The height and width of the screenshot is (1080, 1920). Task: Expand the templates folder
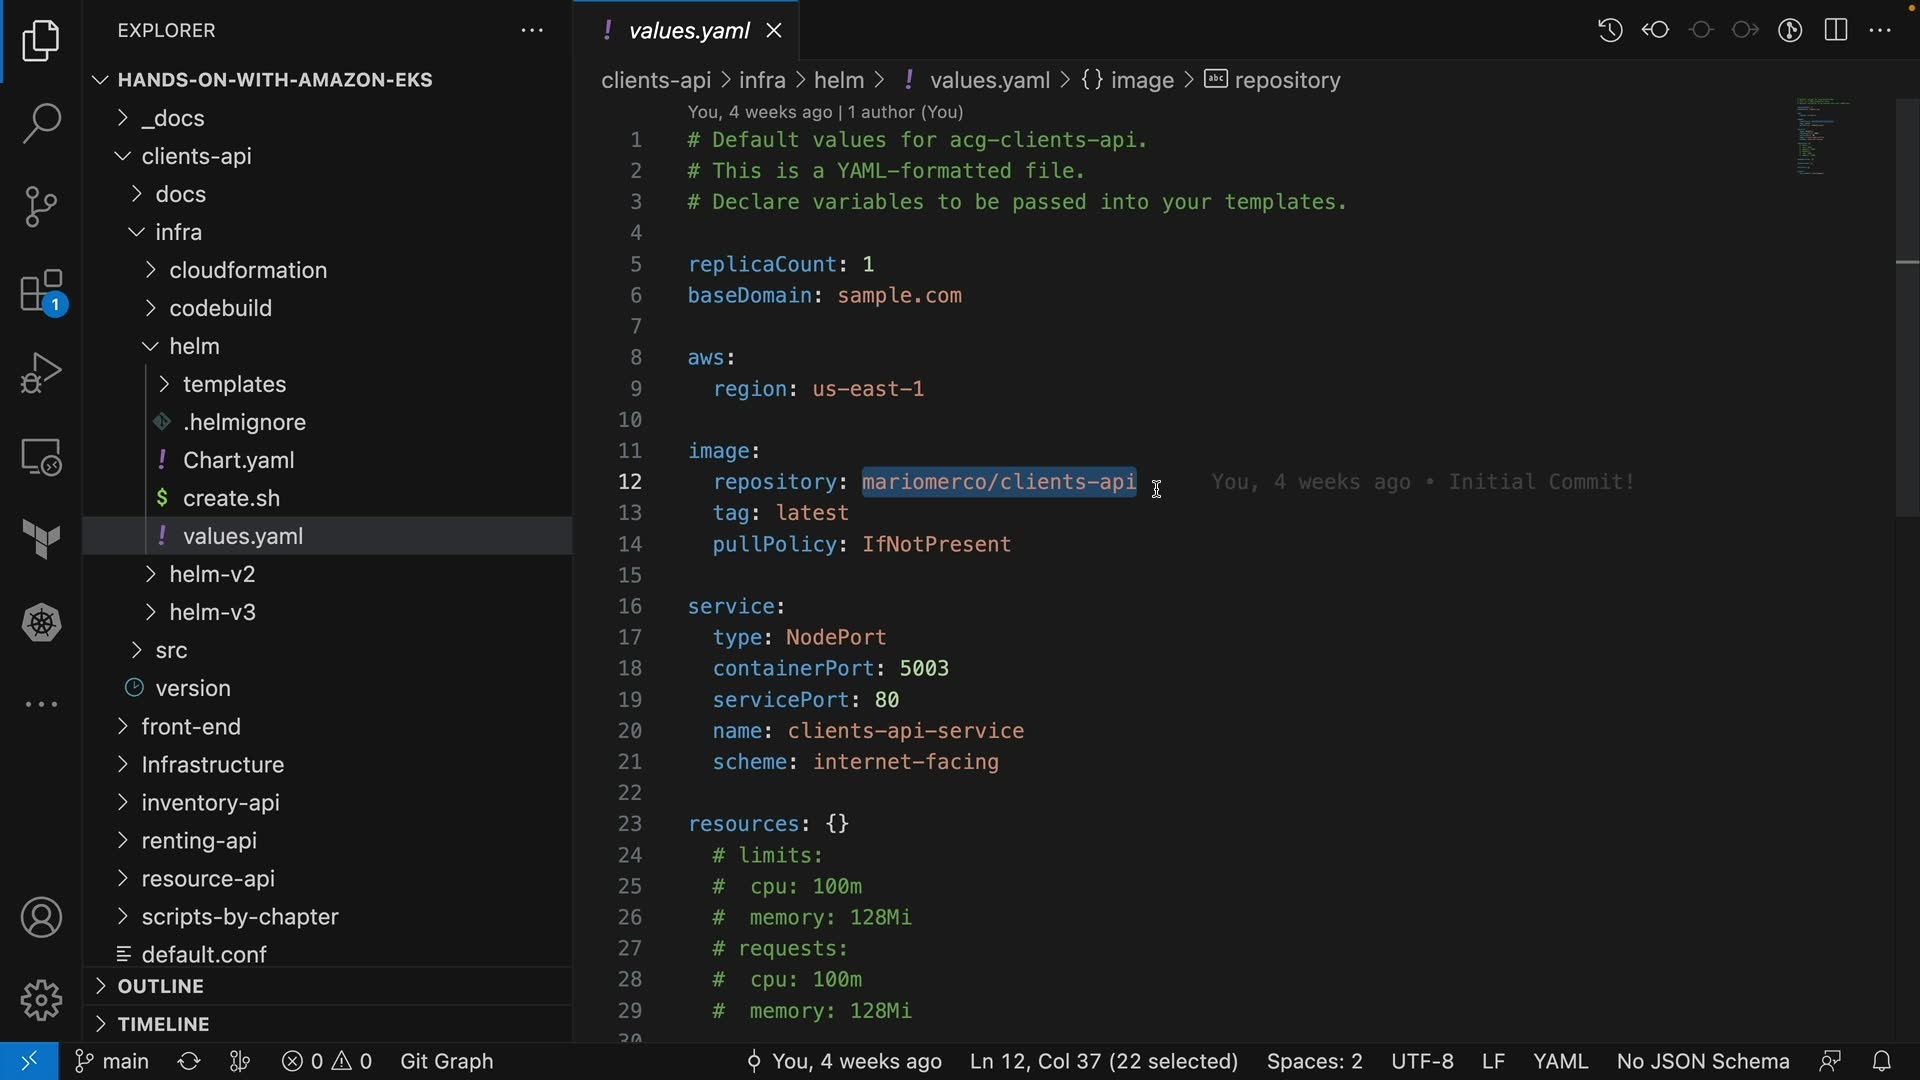[234, 384]
